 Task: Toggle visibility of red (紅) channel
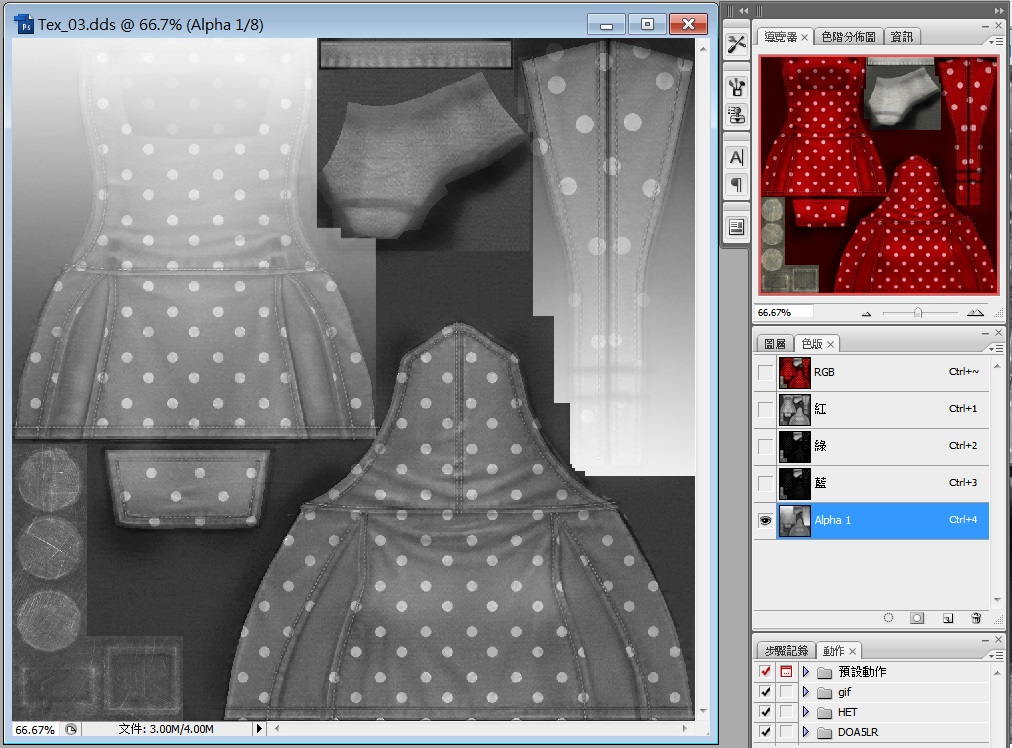(x=765, y=409)
